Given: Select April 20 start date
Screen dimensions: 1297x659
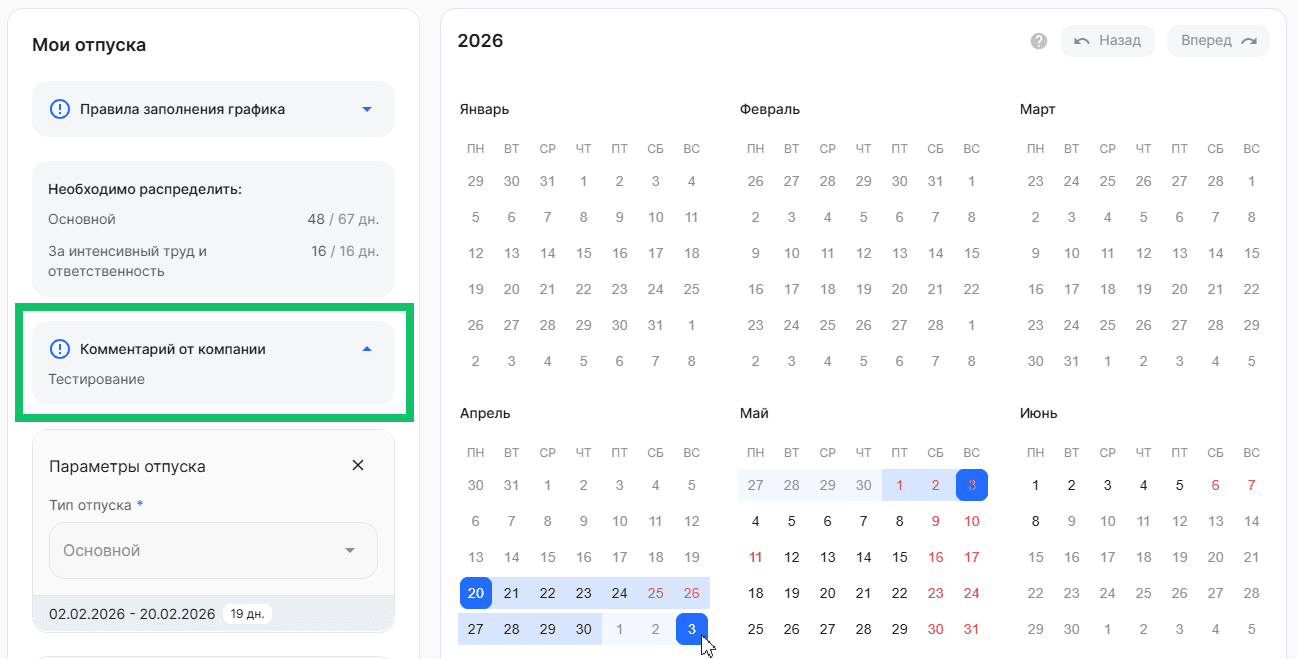Looking at the screenshot, I should tap(476, 593).
